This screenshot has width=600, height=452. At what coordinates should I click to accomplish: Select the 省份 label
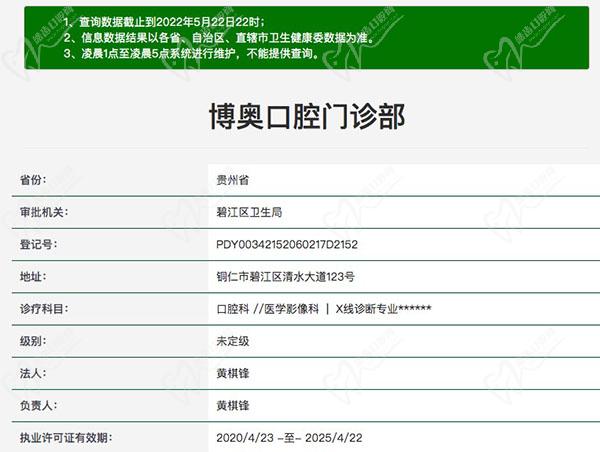pos(33,179)
